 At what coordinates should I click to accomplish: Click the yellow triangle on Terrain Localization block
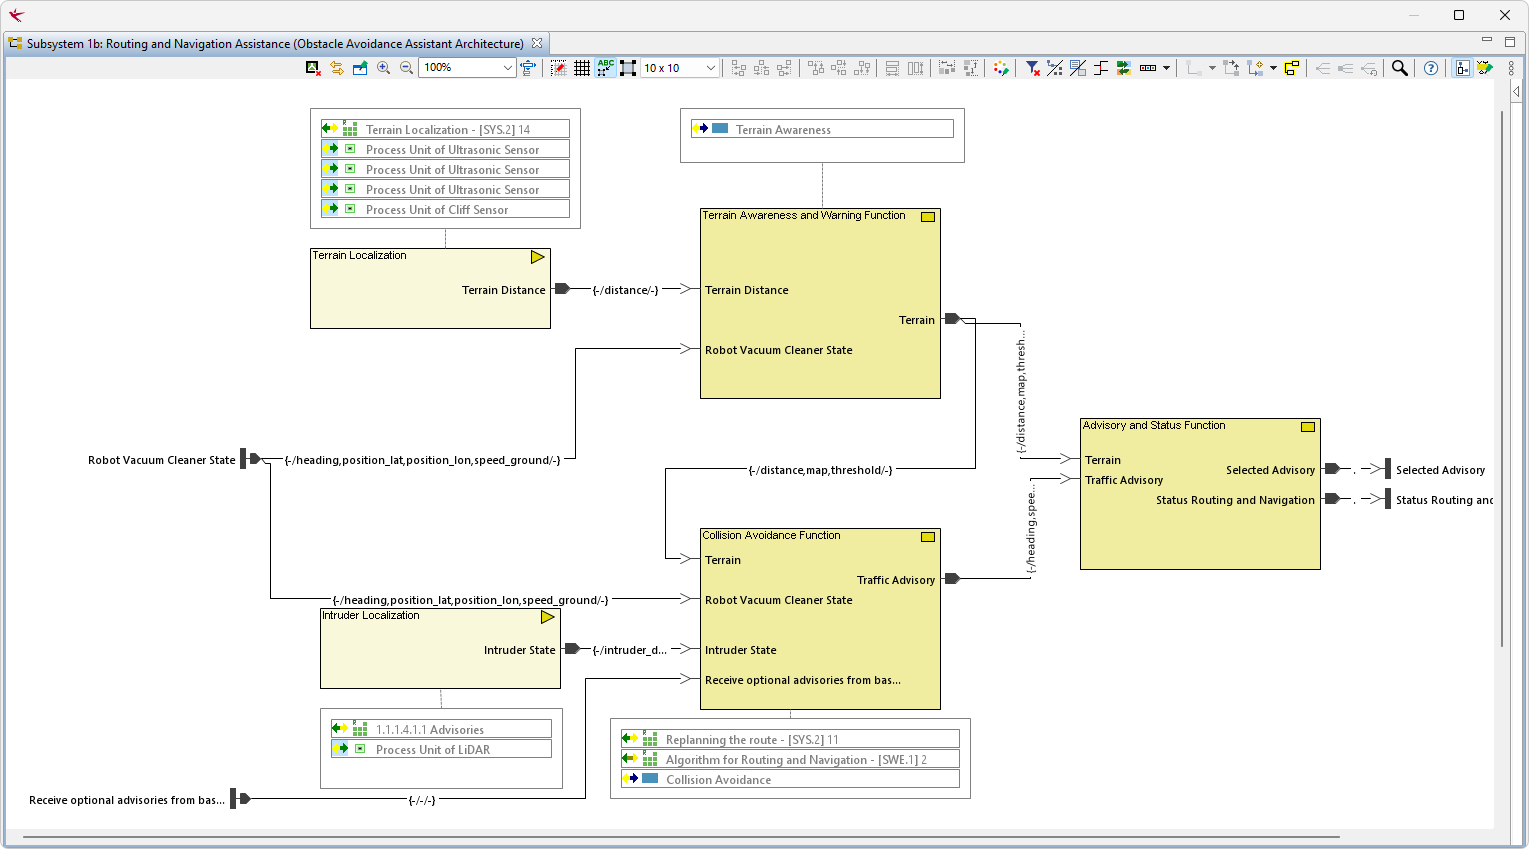click(537, 257)
